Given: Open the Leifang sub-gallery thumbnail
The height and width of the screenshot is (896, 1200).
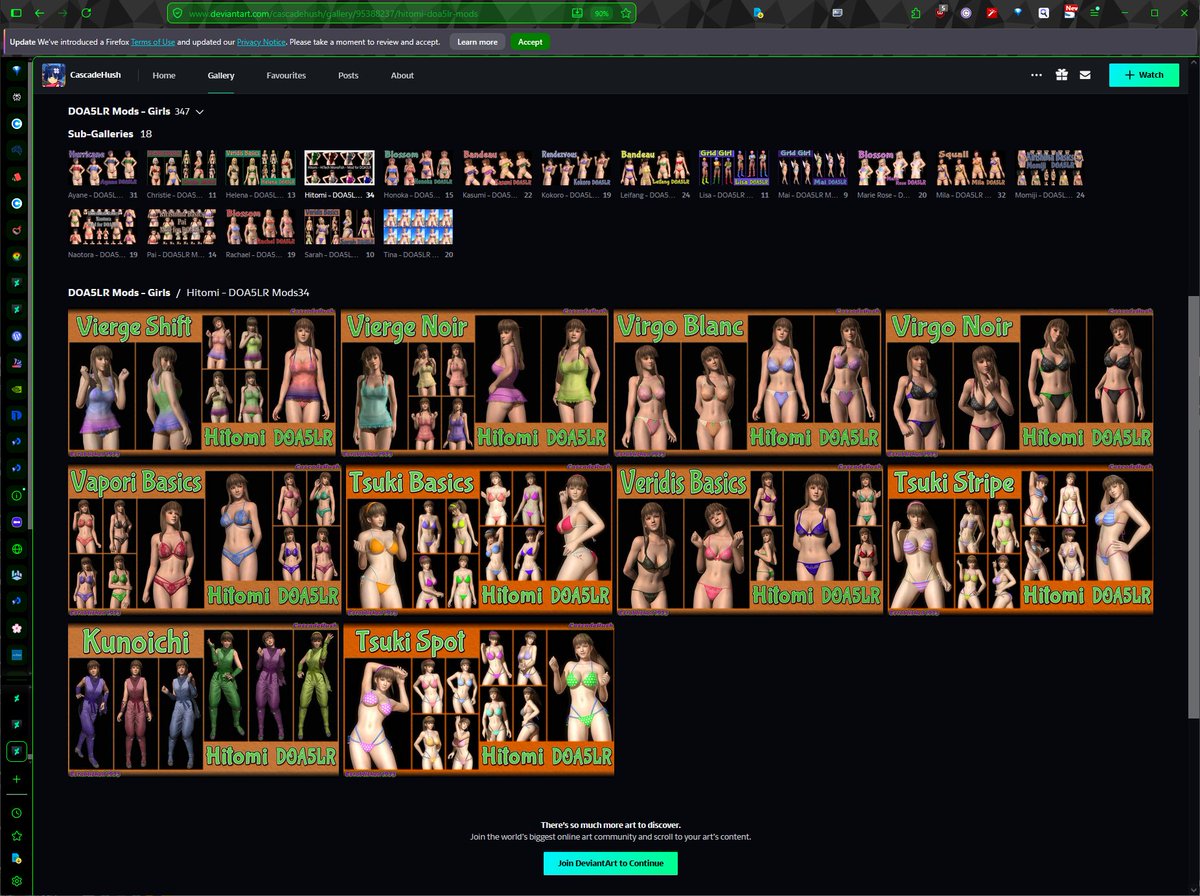Looking at the screenshot, I should pyautogui.click(x=655, y=168).
